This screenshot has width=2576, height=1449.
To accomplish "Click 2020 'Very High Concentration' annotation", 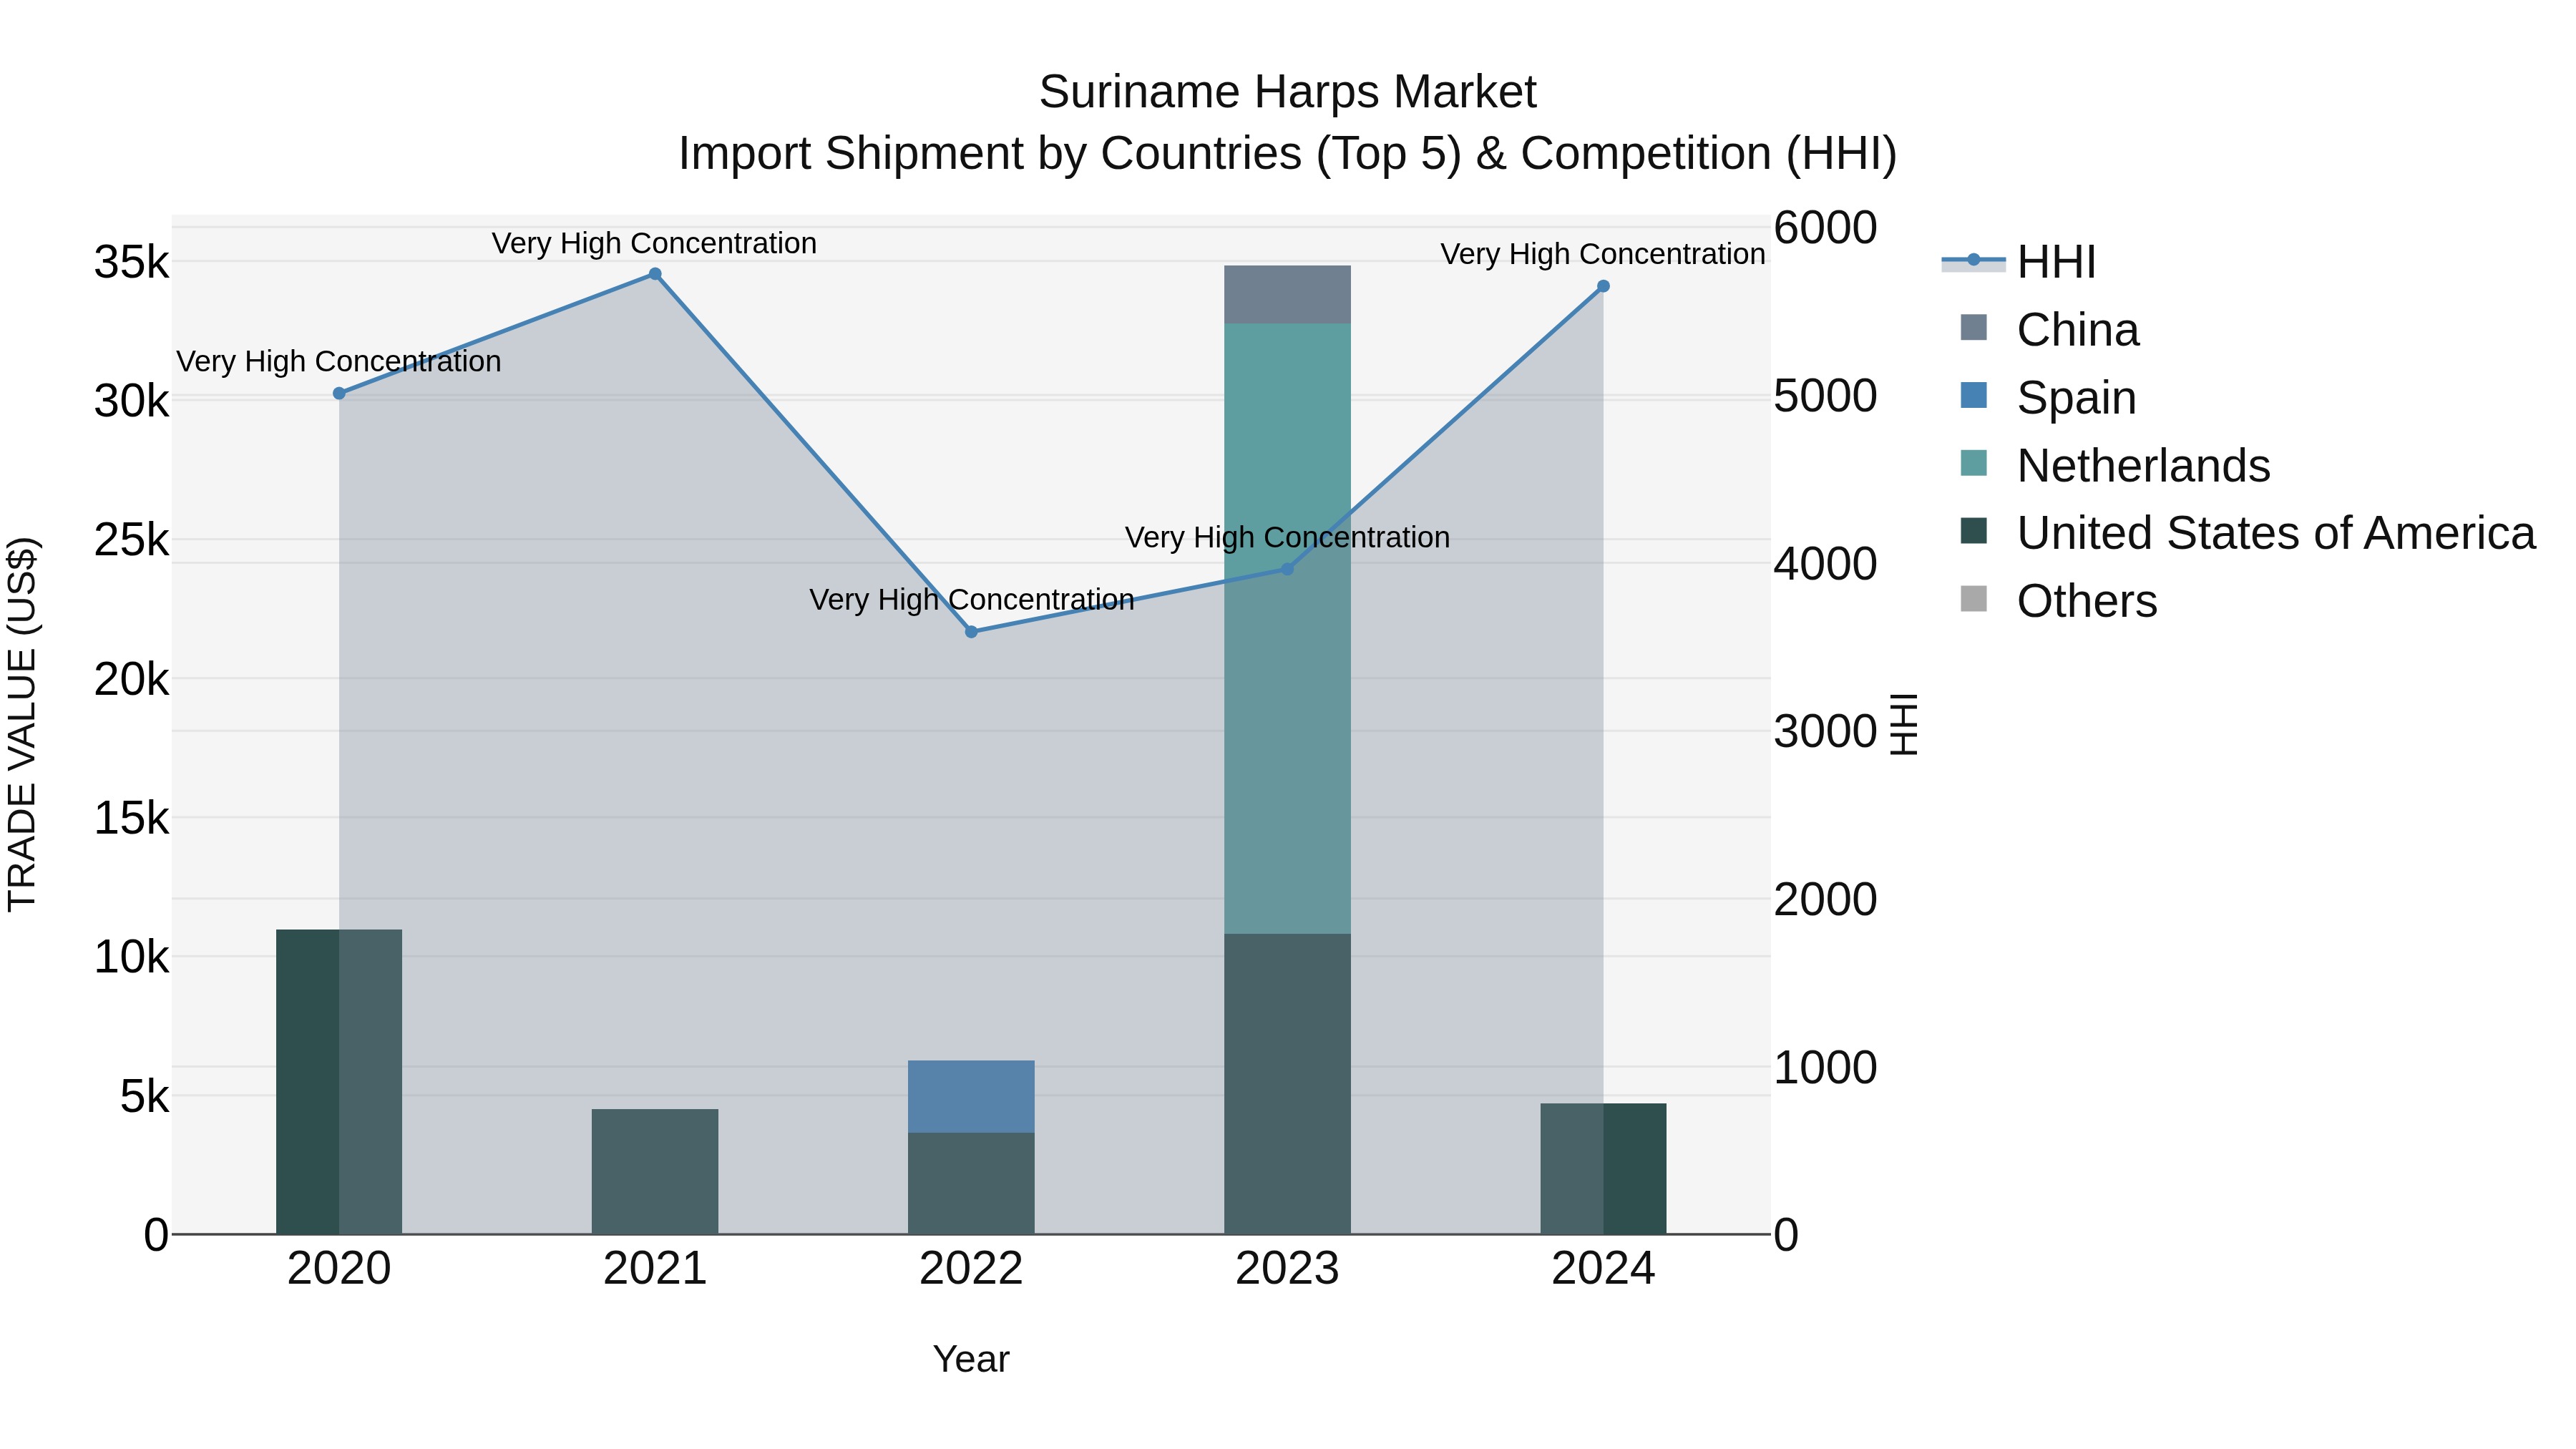I will (339, 362).
